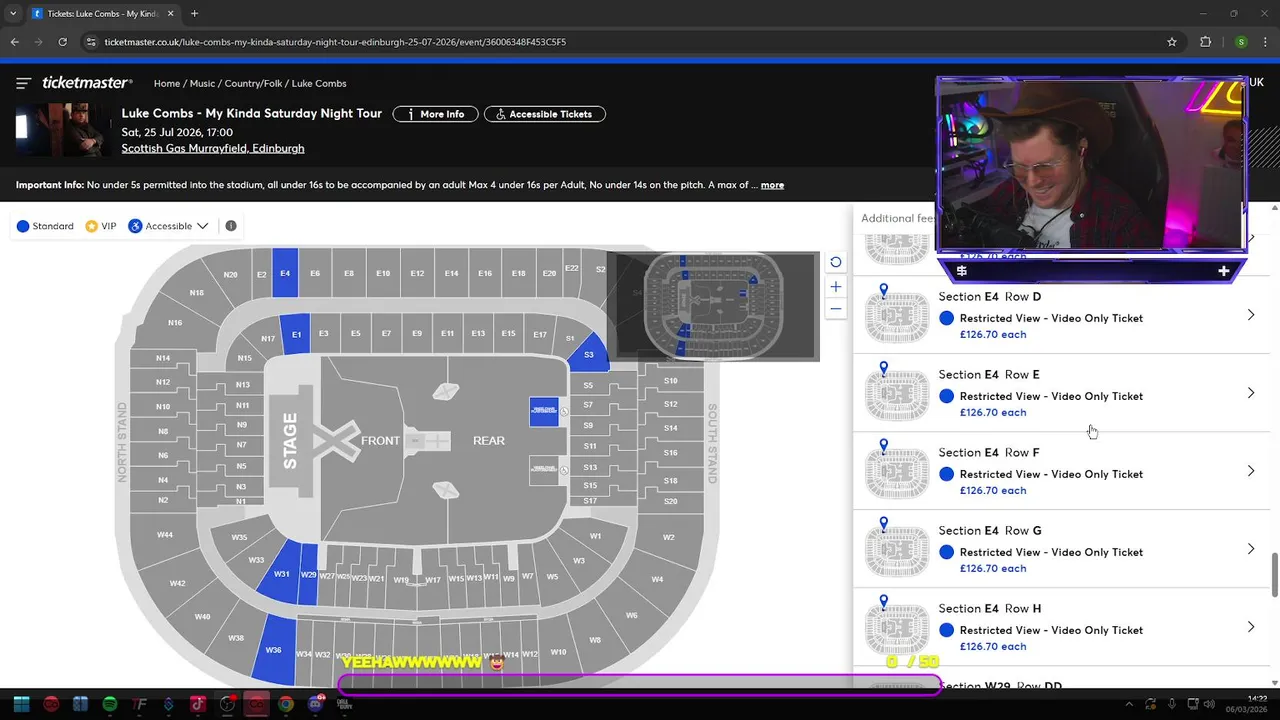The image size is (1280, 720).
Task: Toggle the Standard ticket filter
Action: [x=45, y=226]
